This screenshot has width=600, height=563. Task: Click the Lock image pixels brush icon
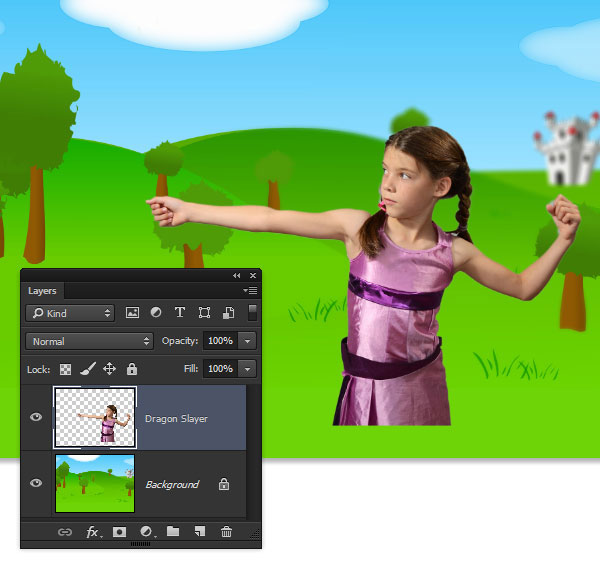tap(87, 369)
